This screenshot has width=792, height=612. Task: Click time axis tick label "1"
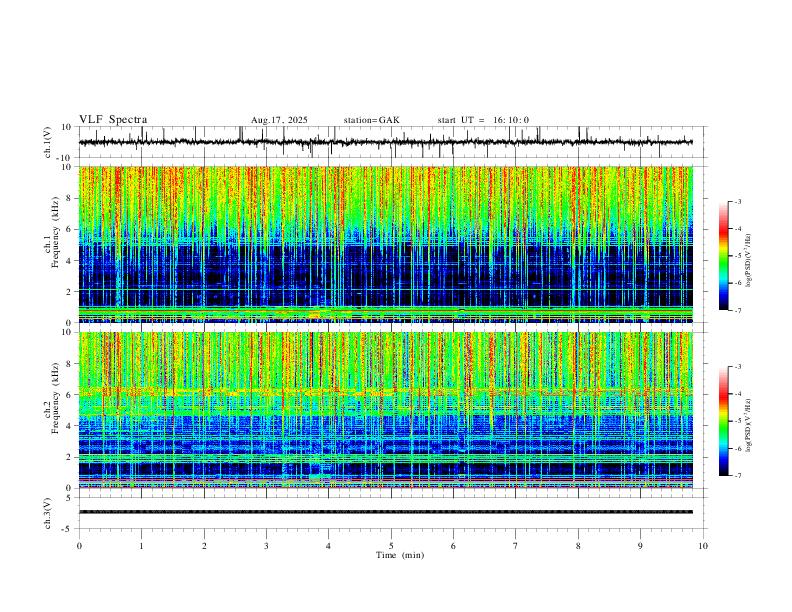tap(141, 546)
